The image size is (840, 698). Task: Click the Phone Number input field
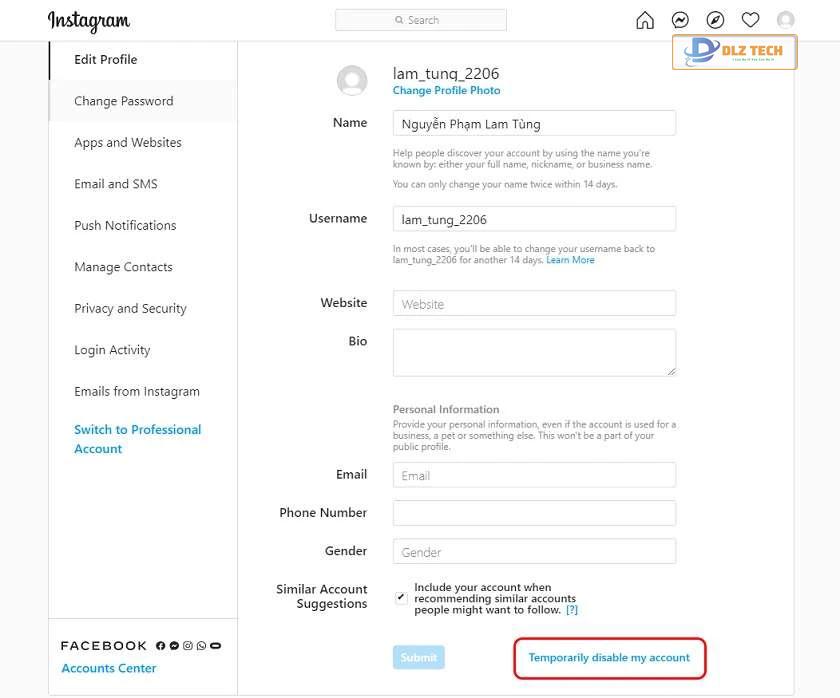(534, 513)
